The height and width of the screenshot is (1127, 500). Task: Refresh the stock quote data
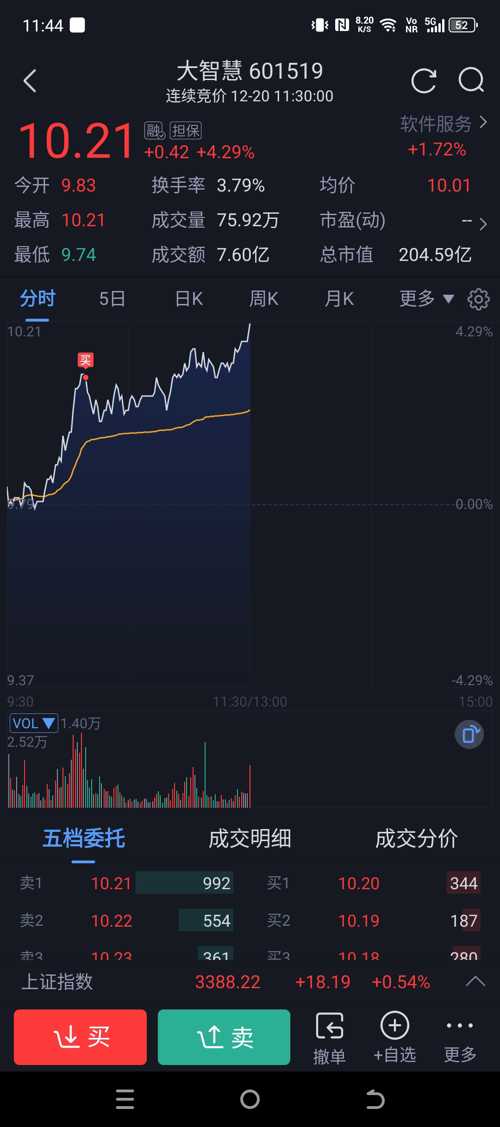coord(424,80)
